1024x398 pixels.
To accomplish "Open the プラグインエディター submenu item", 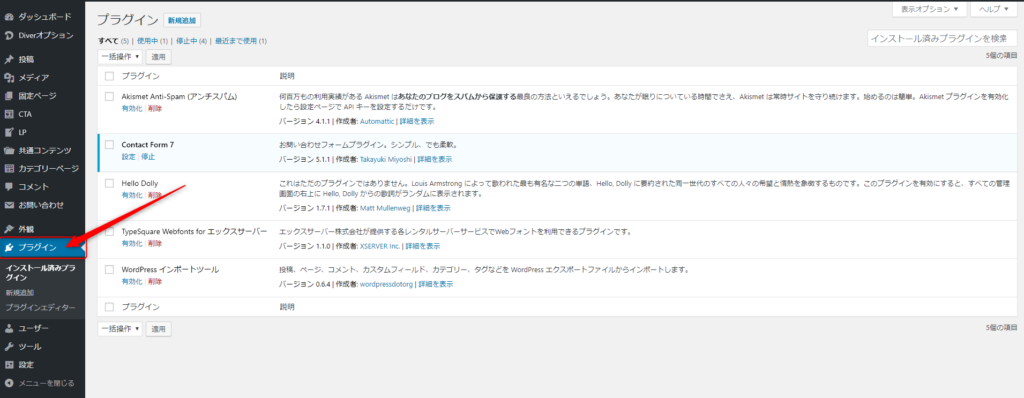I will (x=40, y=307).
